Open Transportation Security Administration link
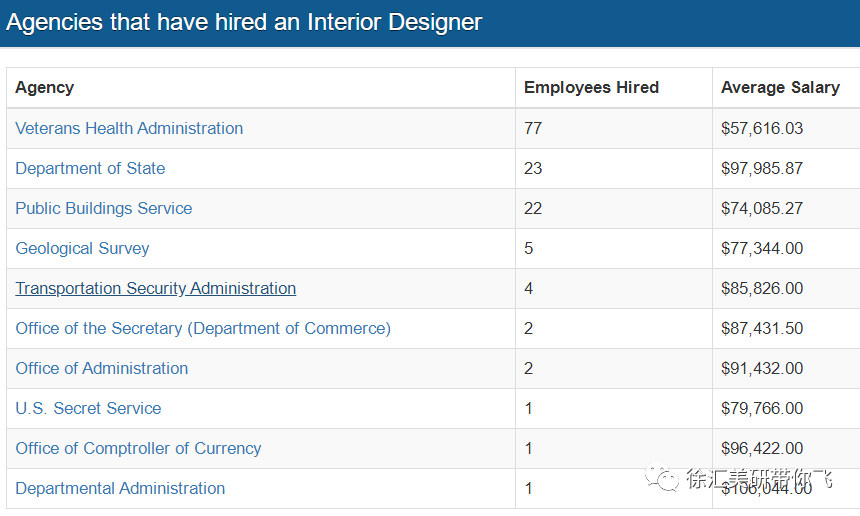The width and height of the screenshot is (860, 516). pos(156,288)
